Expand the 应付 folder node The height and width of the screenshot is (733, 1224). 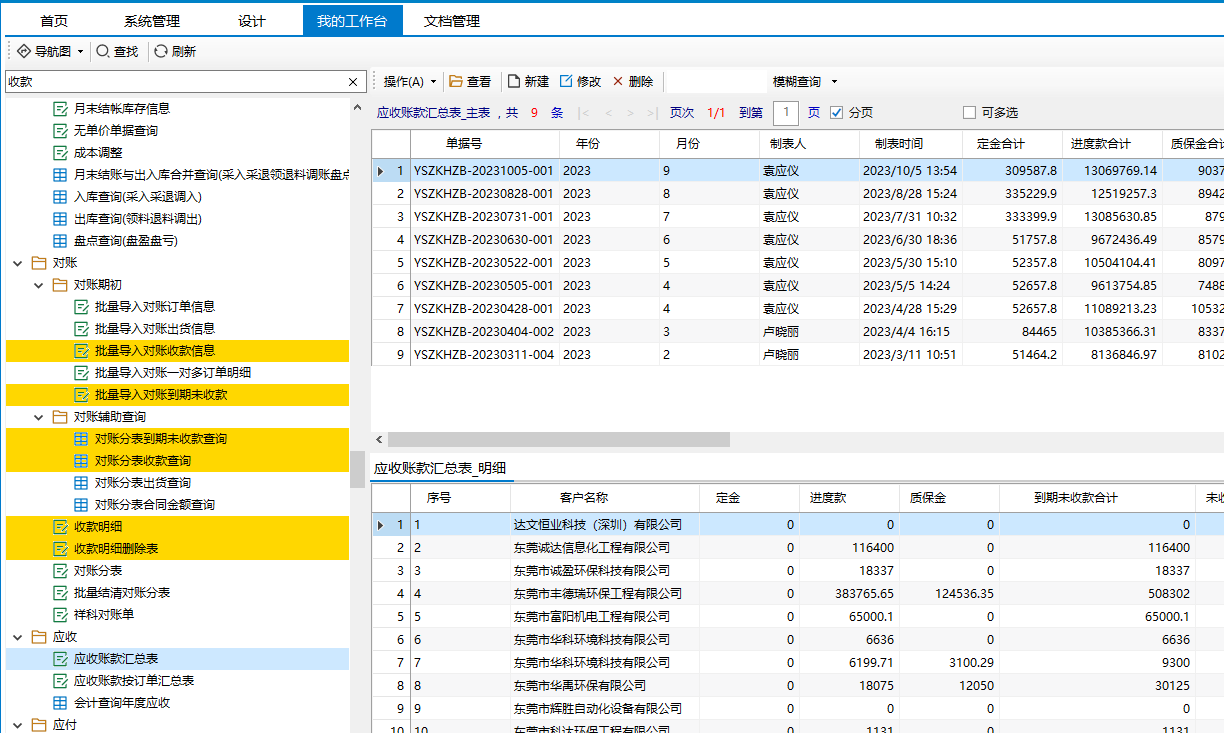(x=18, y=725)
